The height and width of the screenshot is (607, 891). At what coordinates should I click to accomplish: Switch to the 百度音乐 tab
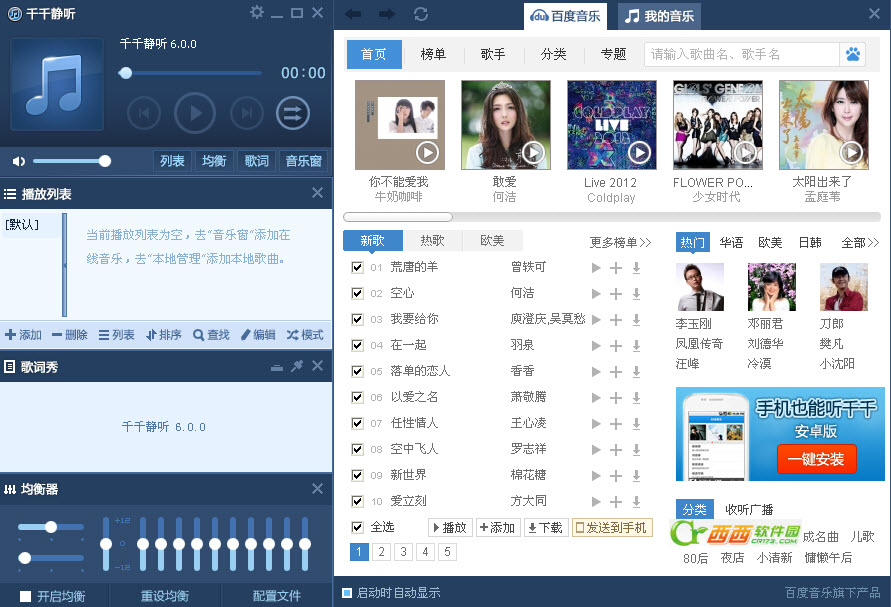[x=565, y=16]
